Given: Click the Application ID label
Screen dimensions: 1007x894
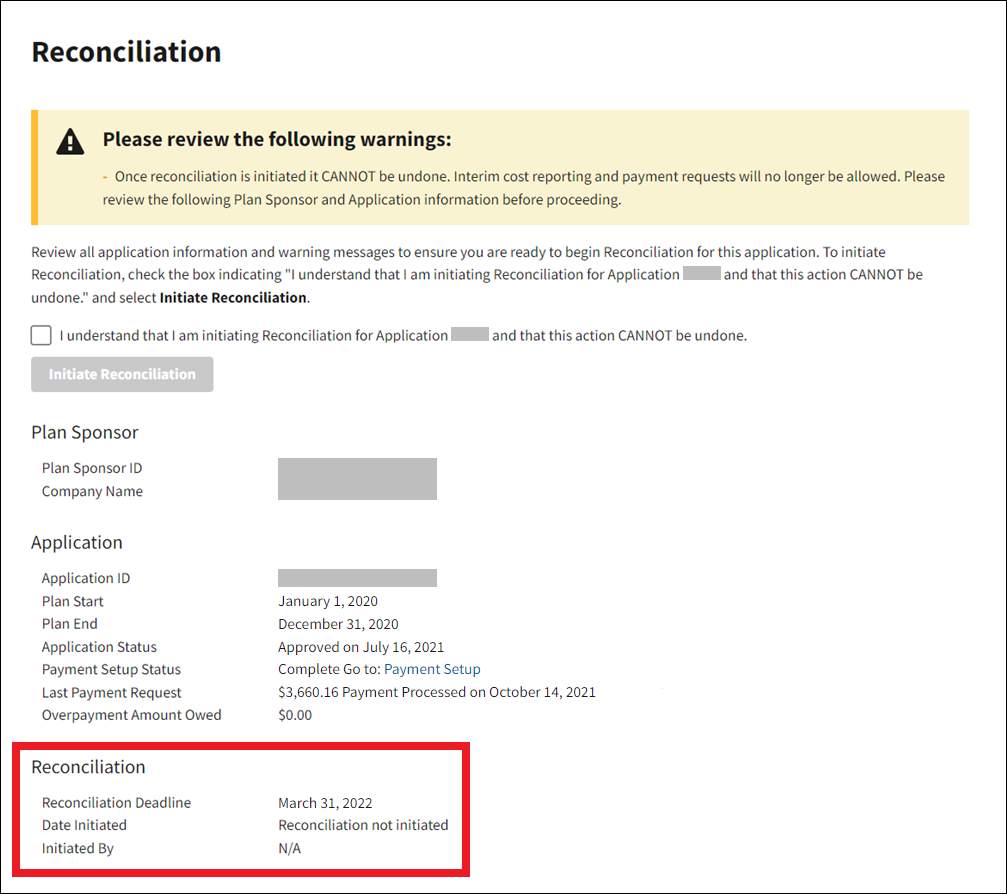Looking at the screenshot, I should 86,578.
